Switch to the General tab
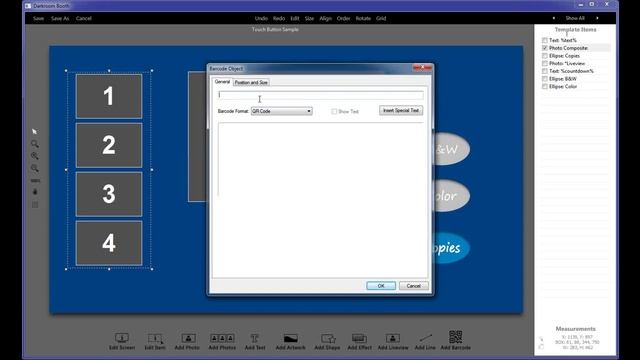Image resolution: width=640 pixels, height=360 pixels. coord(222,82)
